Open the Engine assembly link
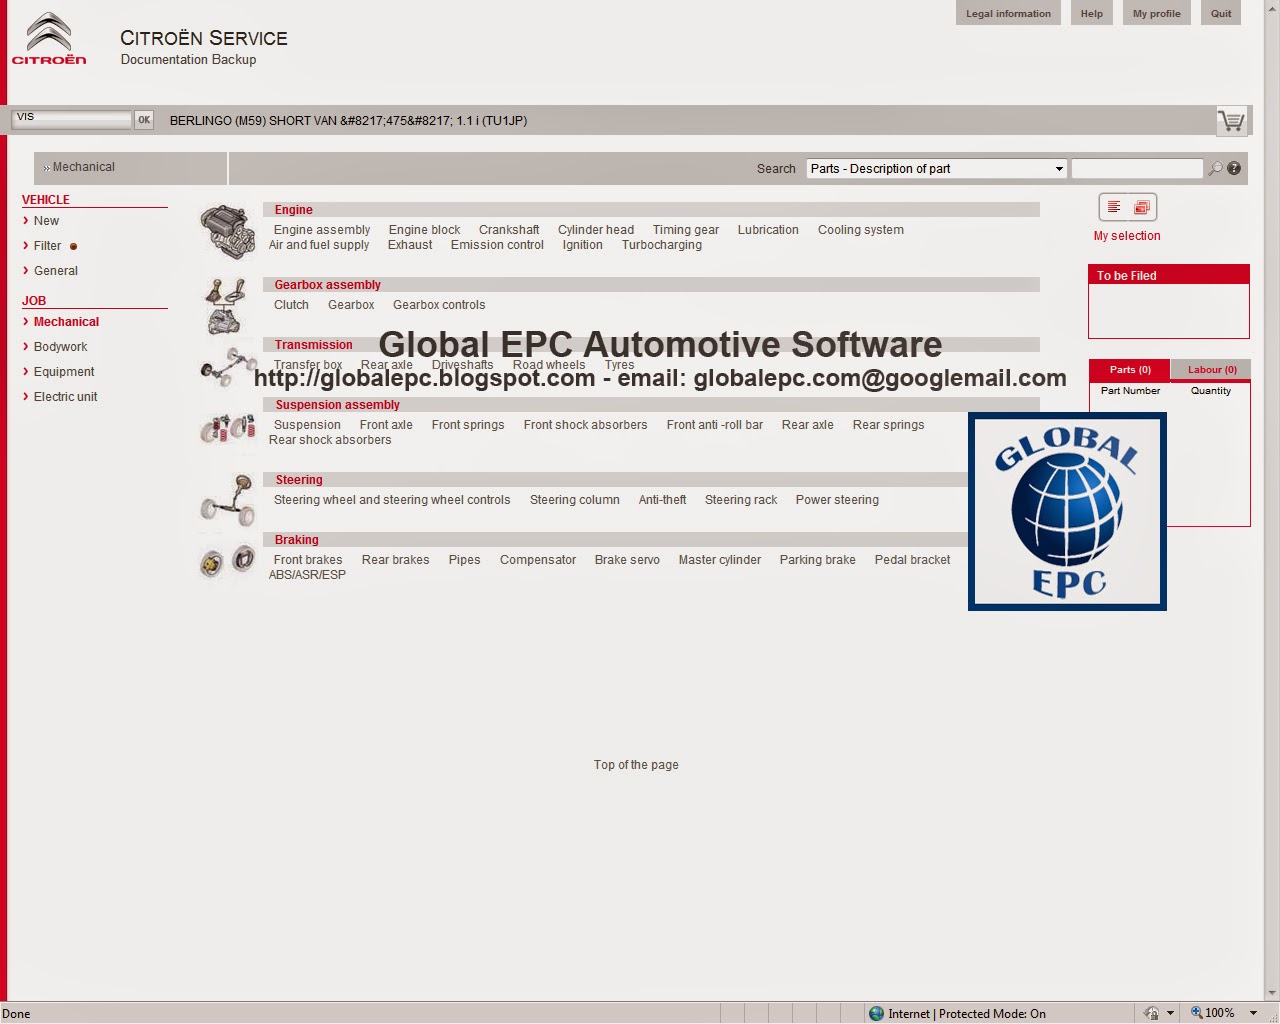Image resolution: width=1280 pixels, height=1024 pixels. (x=322, y=230)
